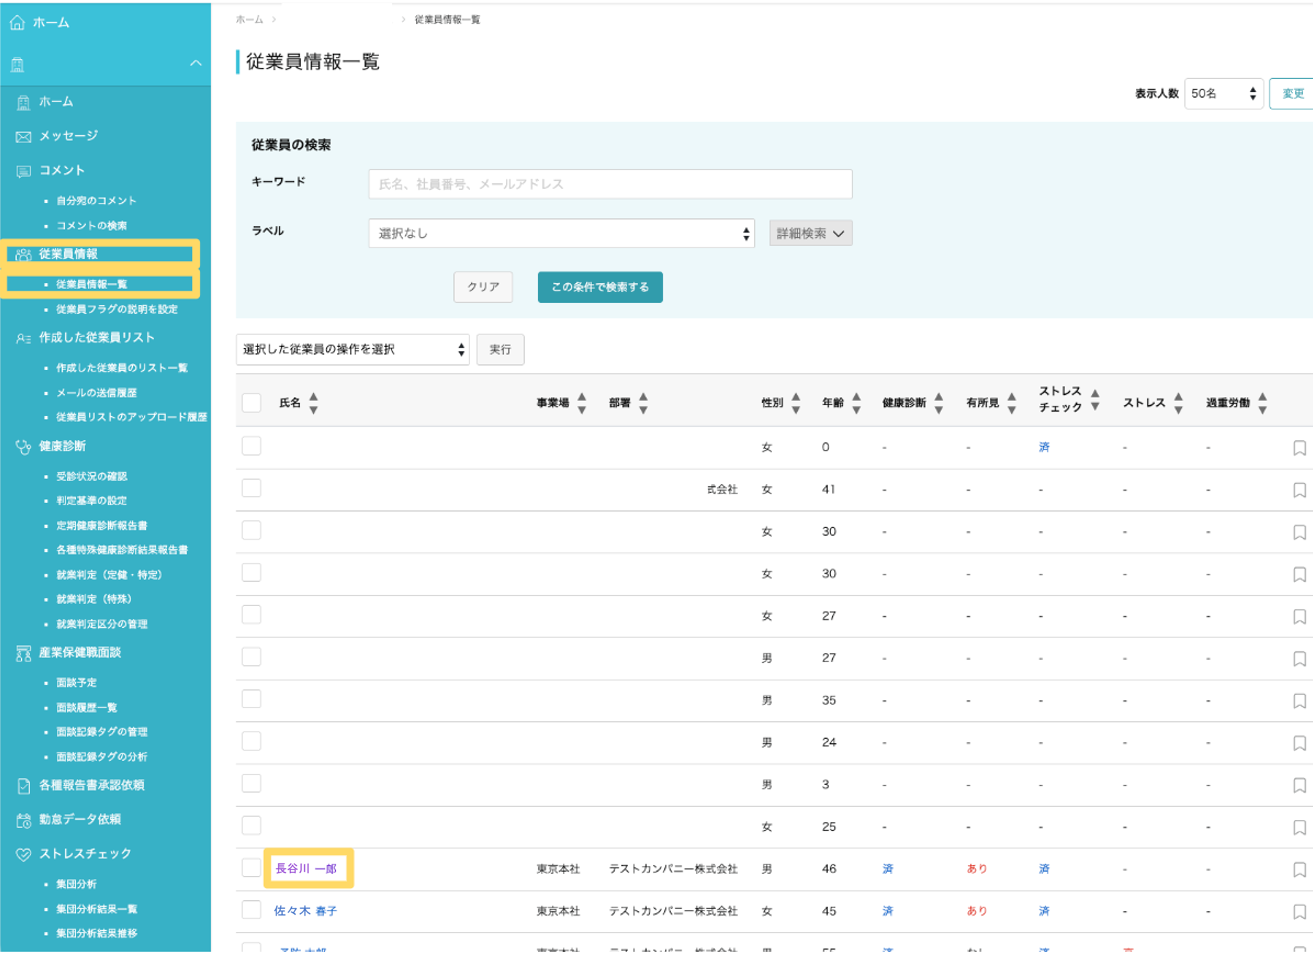
Task: Click the クリア button
Action: pyautogui.click(x=483, y=287)
